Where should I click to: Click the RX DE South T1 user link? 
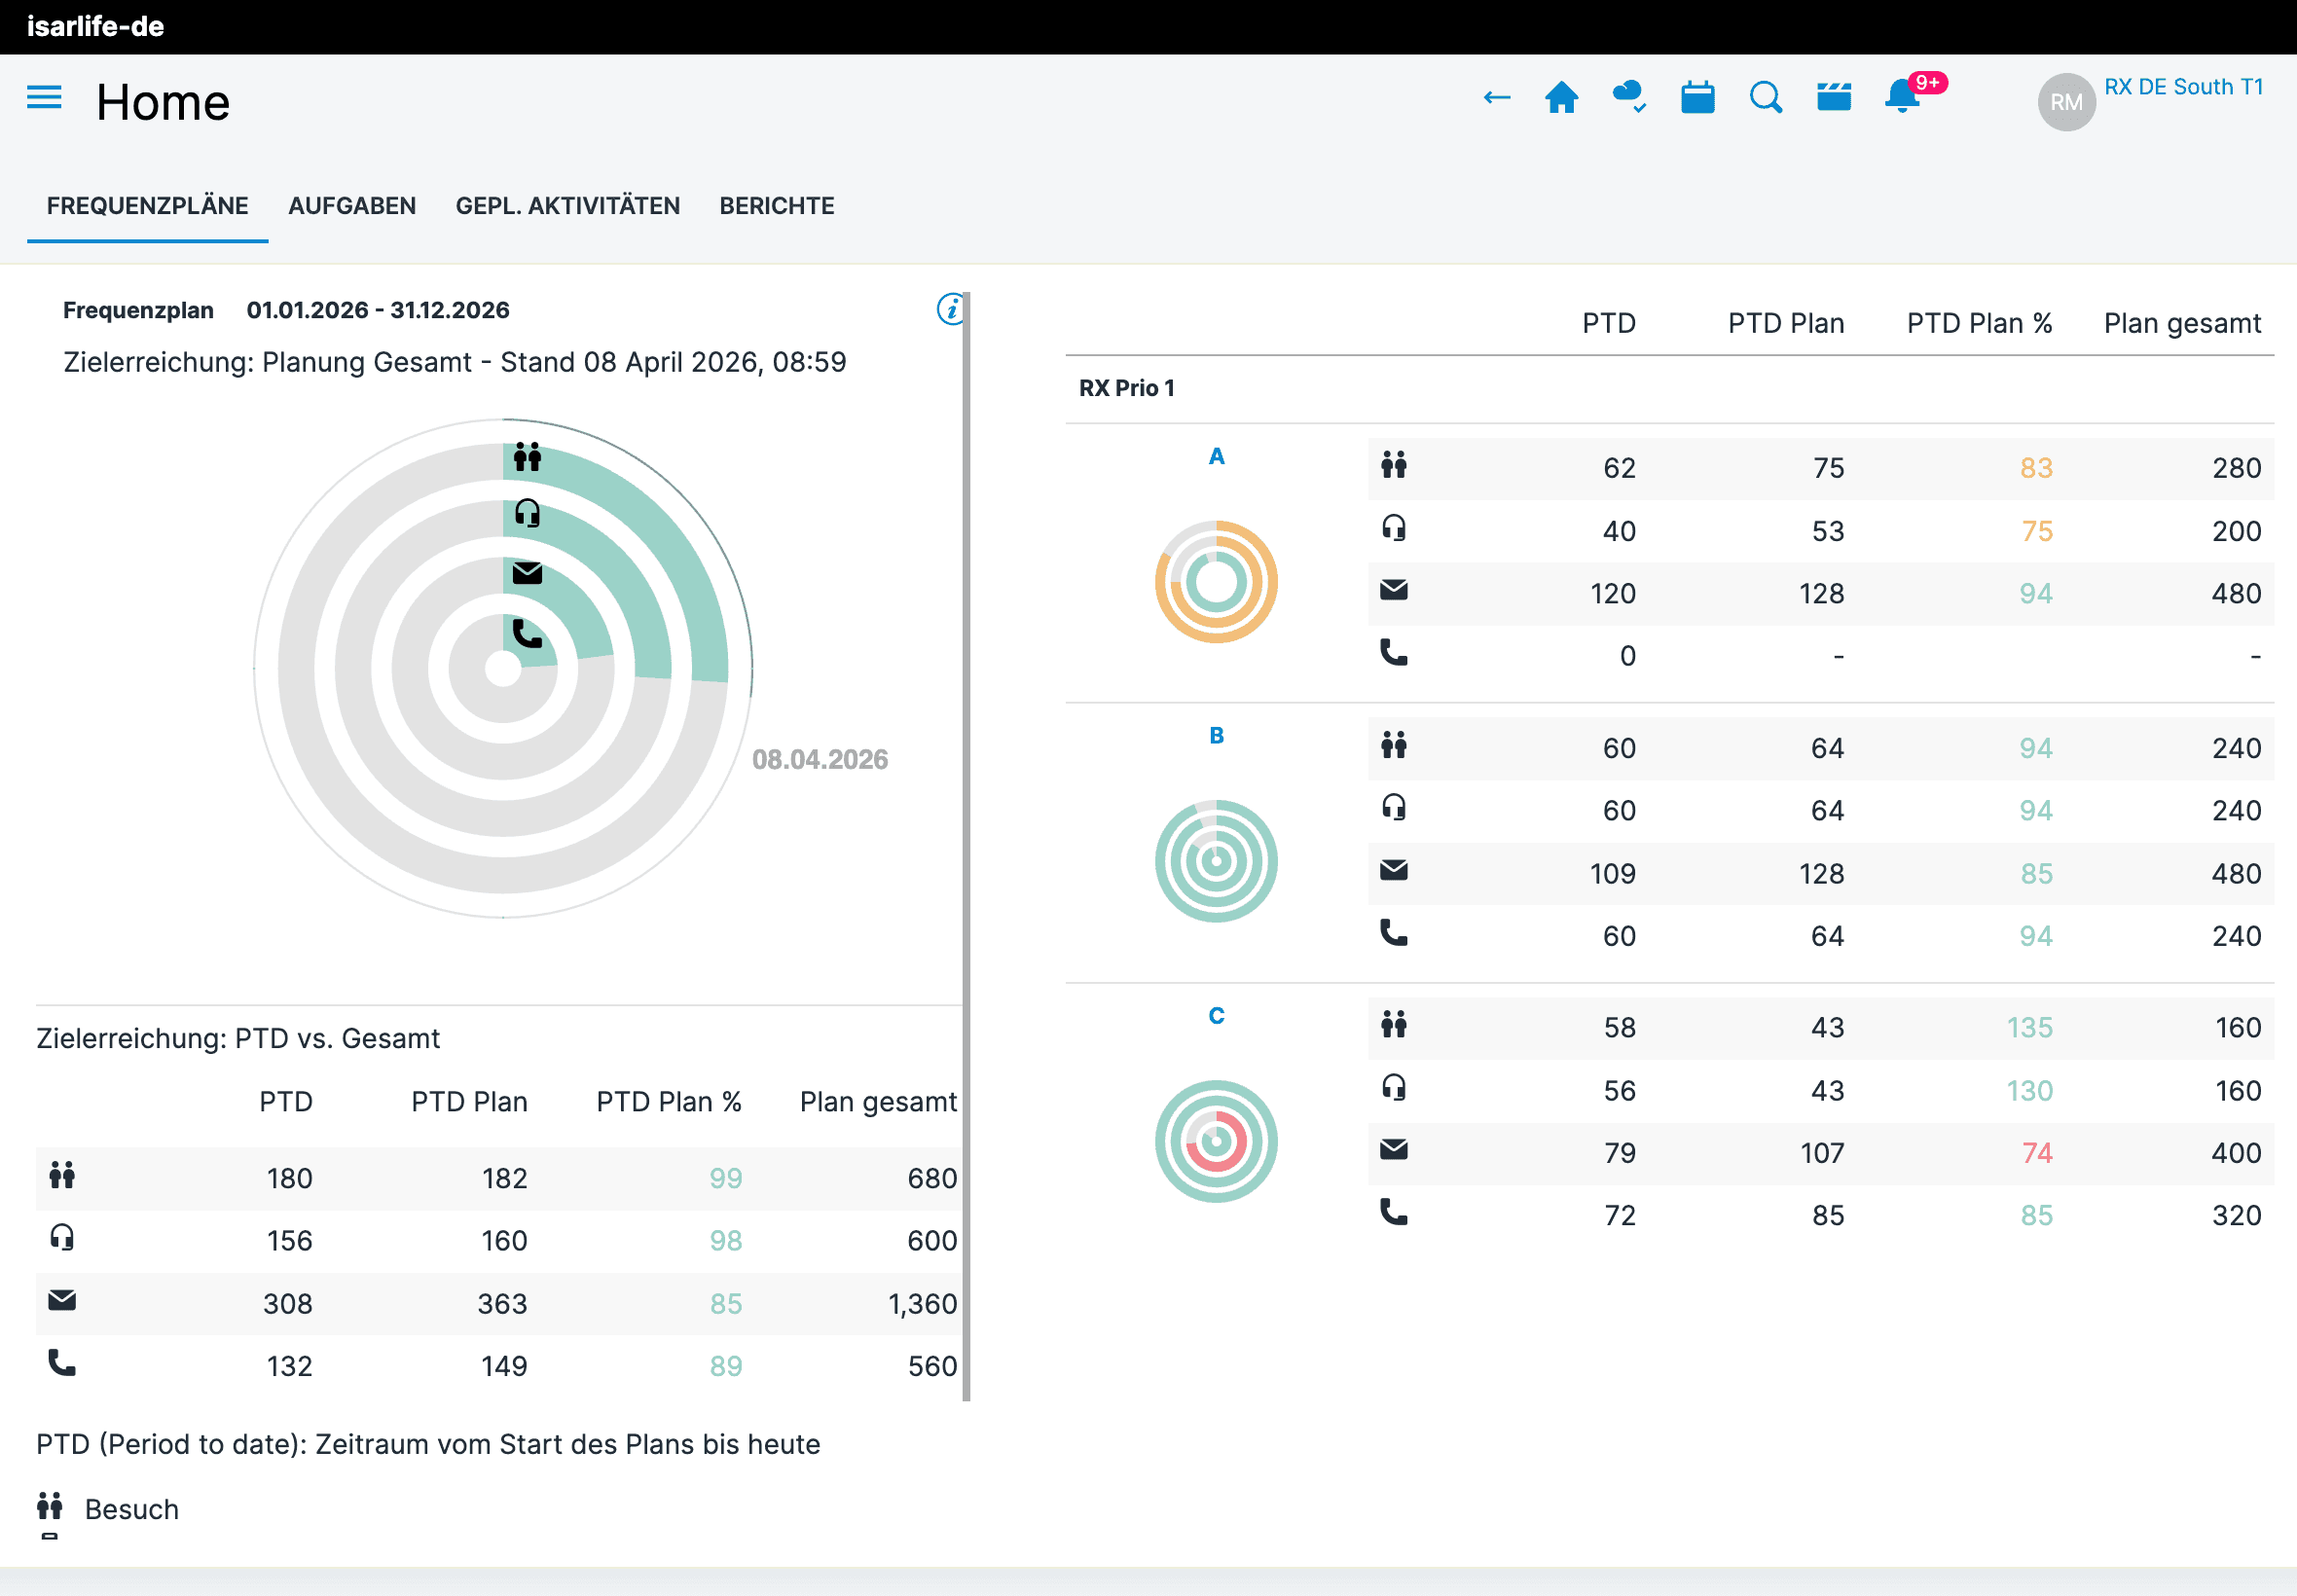coord(2183,87)
